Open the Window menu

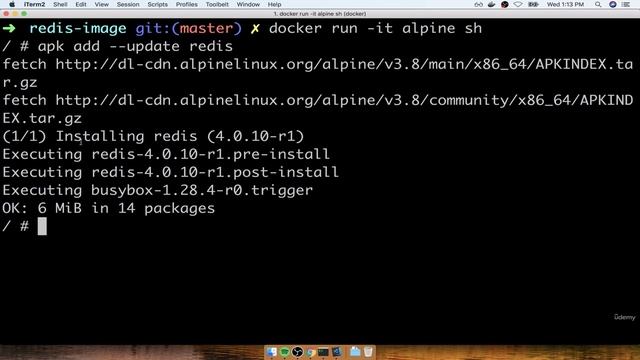click(x=248, y=4)
